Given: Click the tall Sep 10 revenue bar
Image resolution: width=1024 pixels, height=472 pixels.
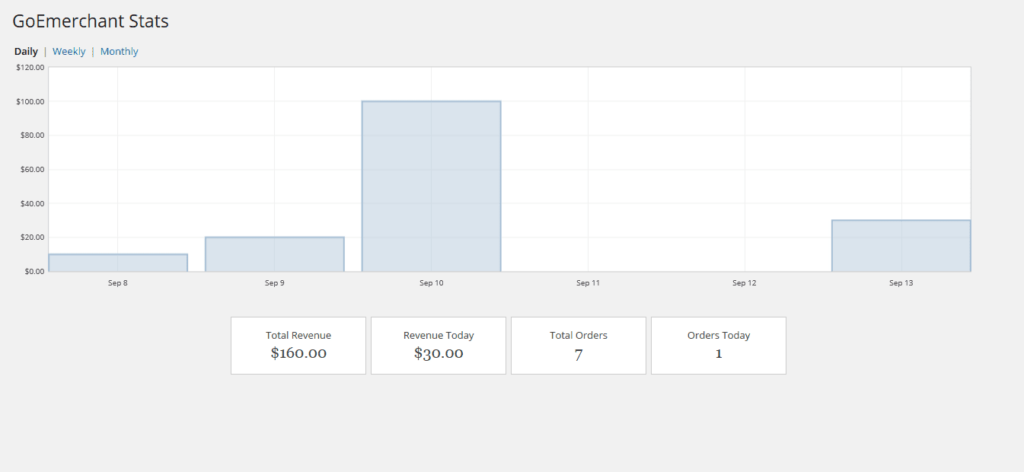Looking at the screenshot, I should pos(431,186).
